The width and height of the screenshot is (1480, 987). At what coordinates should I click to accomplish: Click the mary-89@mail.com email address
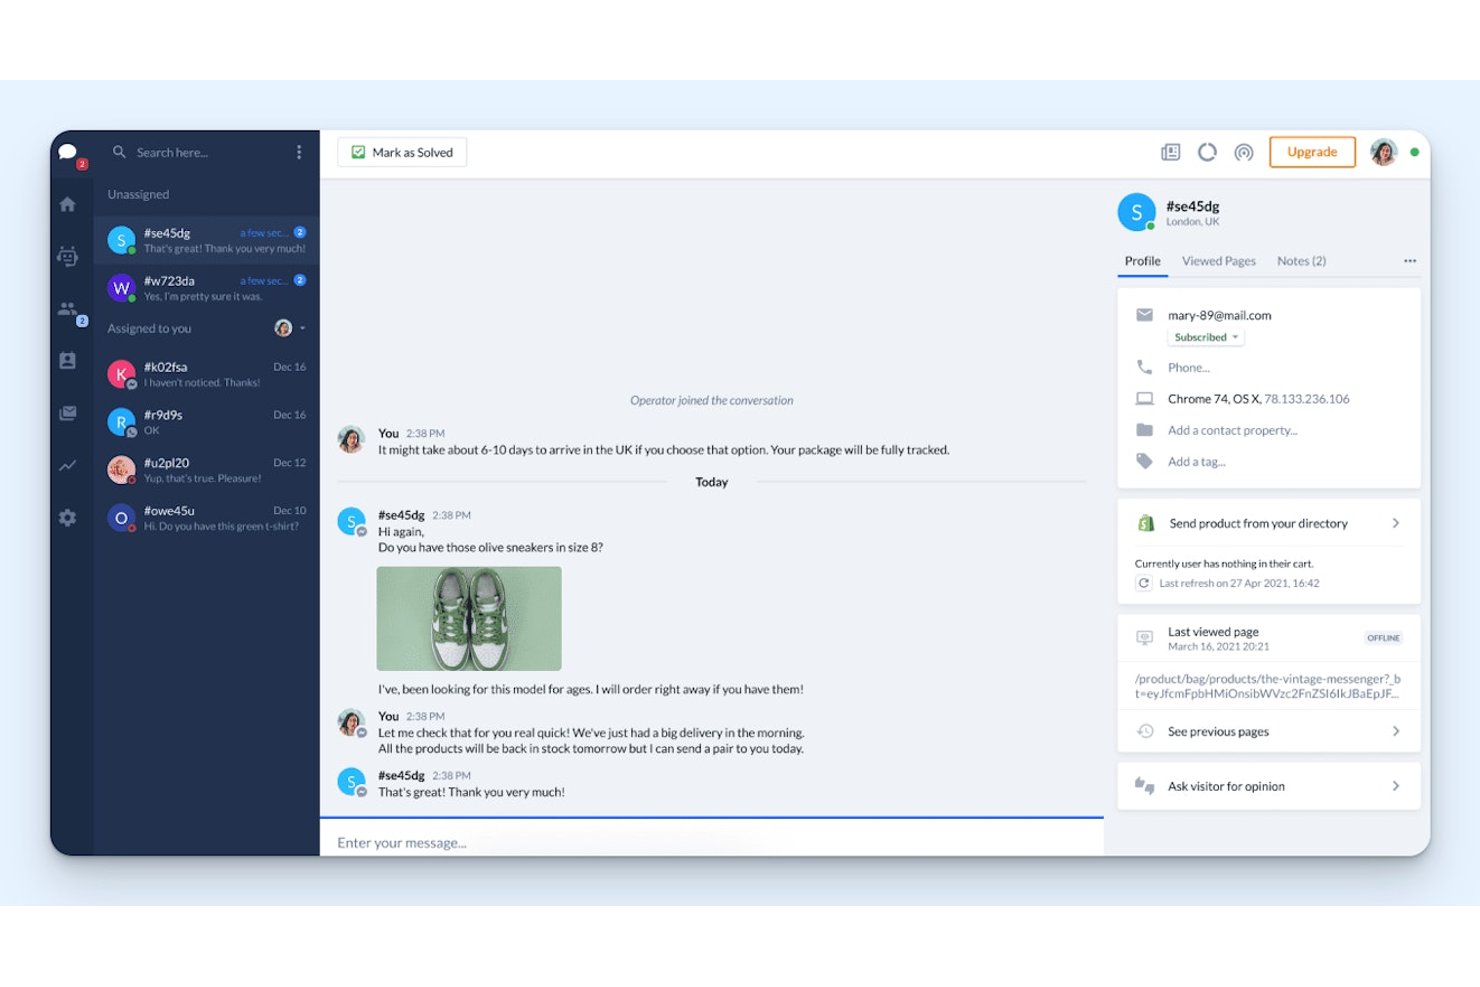point(1219,315)
